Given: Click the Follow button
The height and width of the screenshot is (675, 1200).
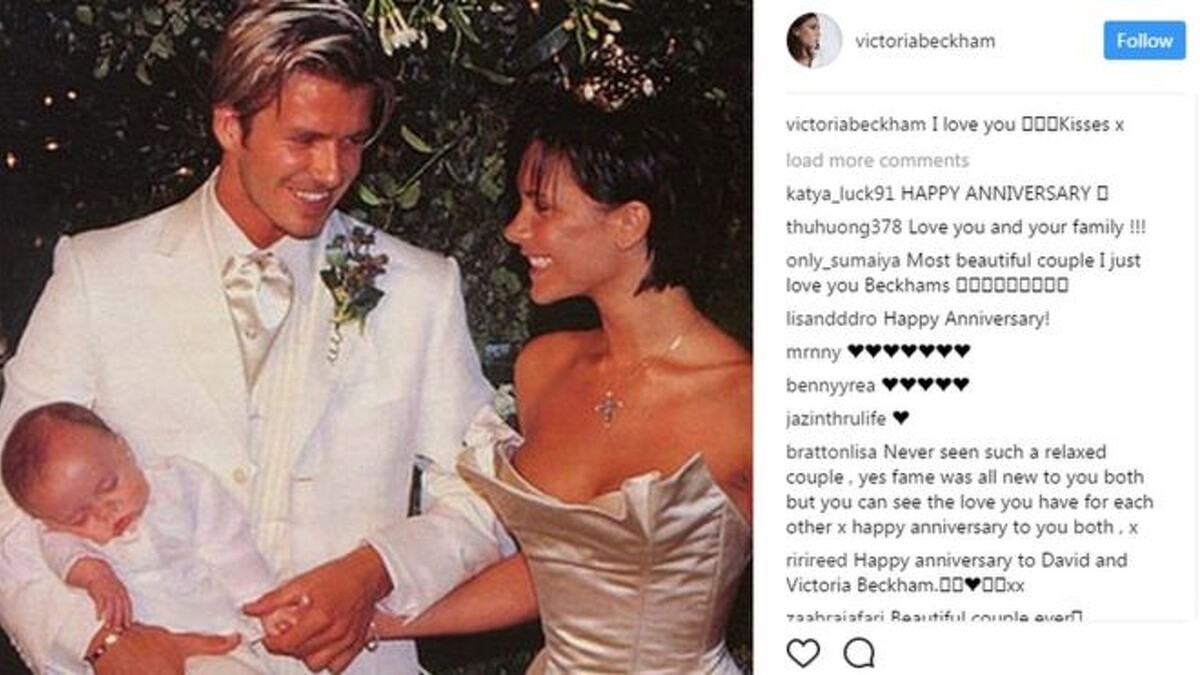Looking at the screenshot, I should pos(1145,41).
